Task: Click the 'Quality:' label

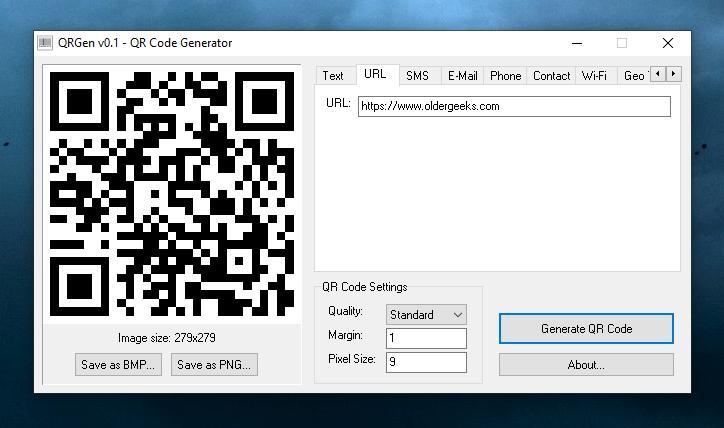Action: 345,311
